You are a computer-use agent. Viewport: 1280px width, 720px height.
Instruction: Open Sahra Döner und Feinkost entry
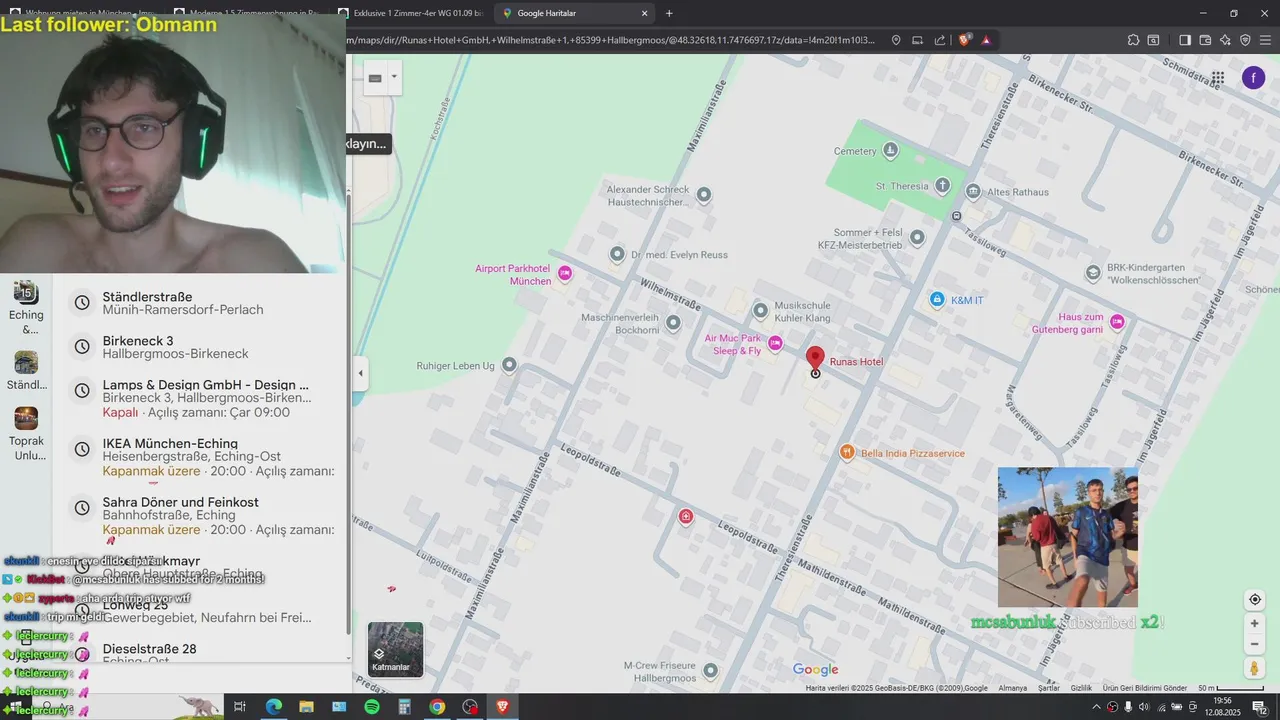(201, 516)
